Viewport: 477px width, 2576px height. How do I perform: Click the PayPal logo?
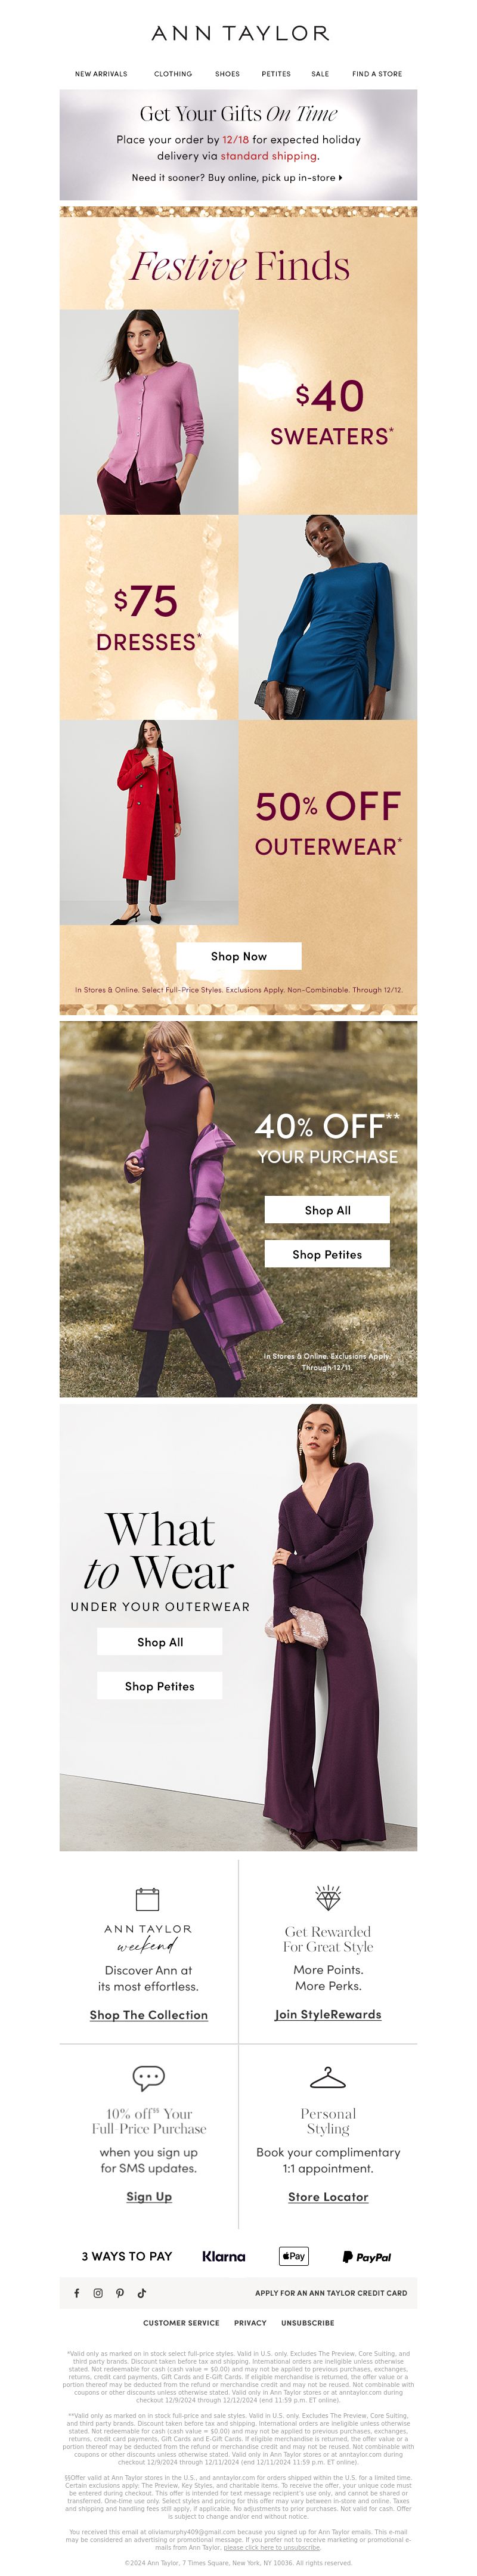coord(366,2256)
